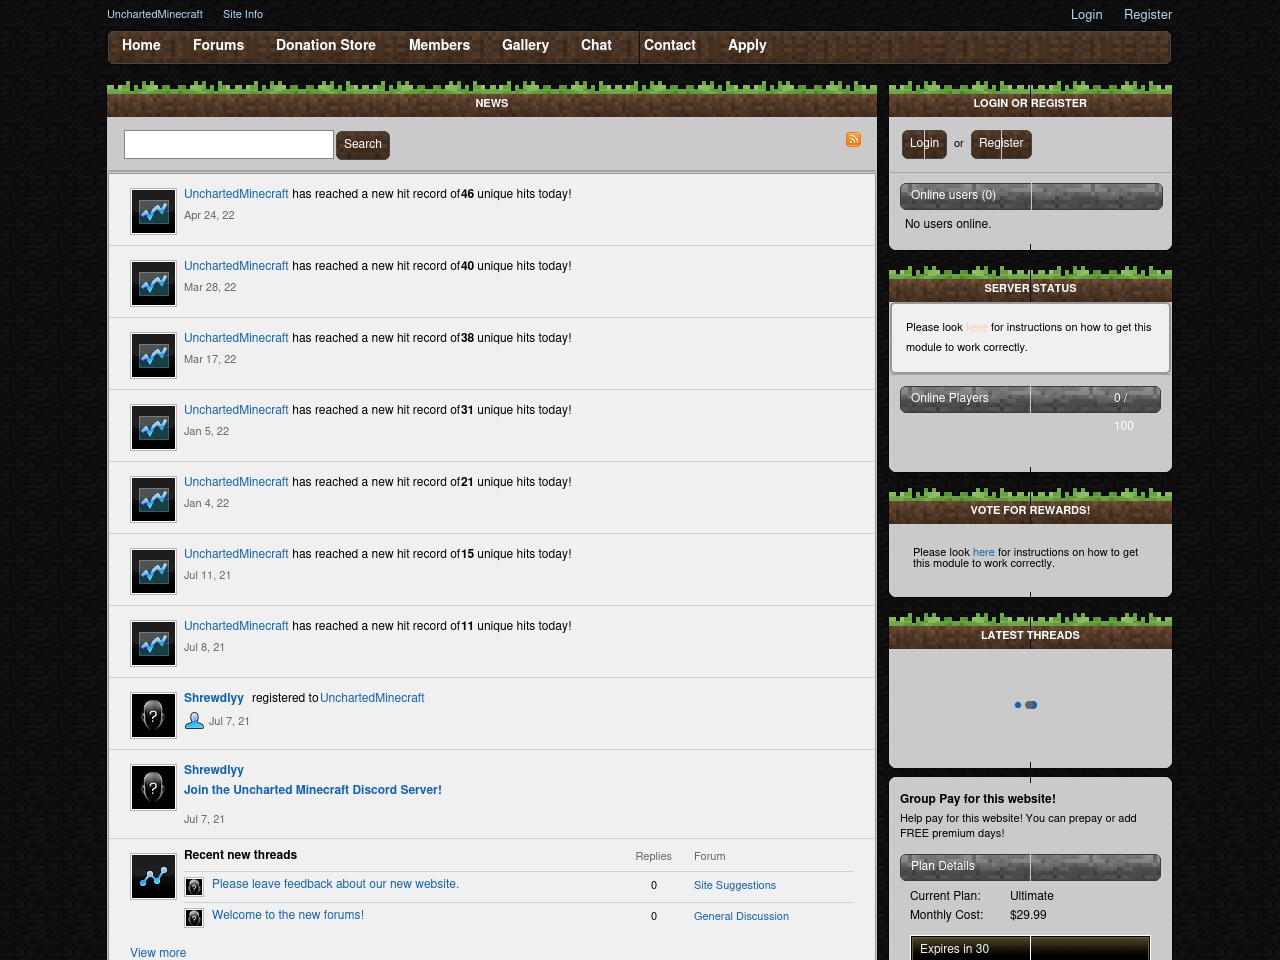The image size is (1280, 960).
Task: Open the UnchartedMinecraft link in the top bar
Action: (155, 14)
